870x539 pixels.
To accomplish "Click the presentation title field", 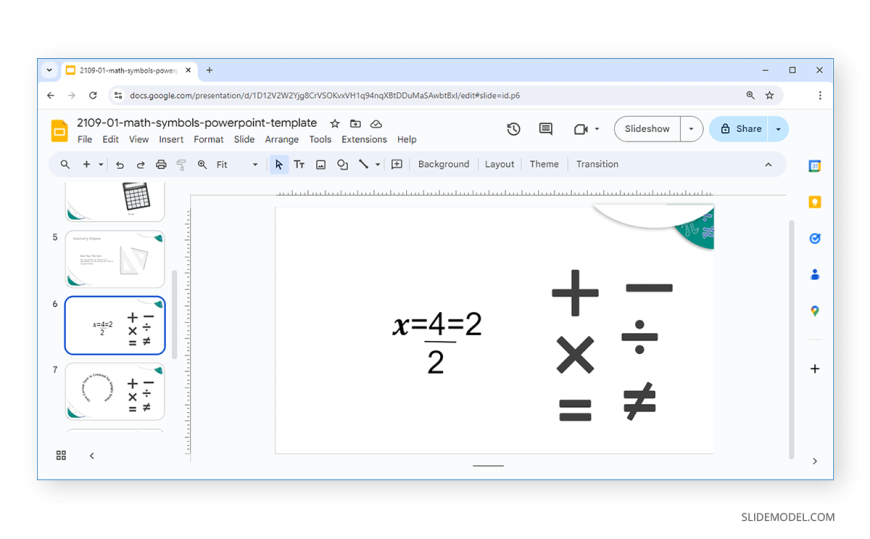I will point(197,123).
